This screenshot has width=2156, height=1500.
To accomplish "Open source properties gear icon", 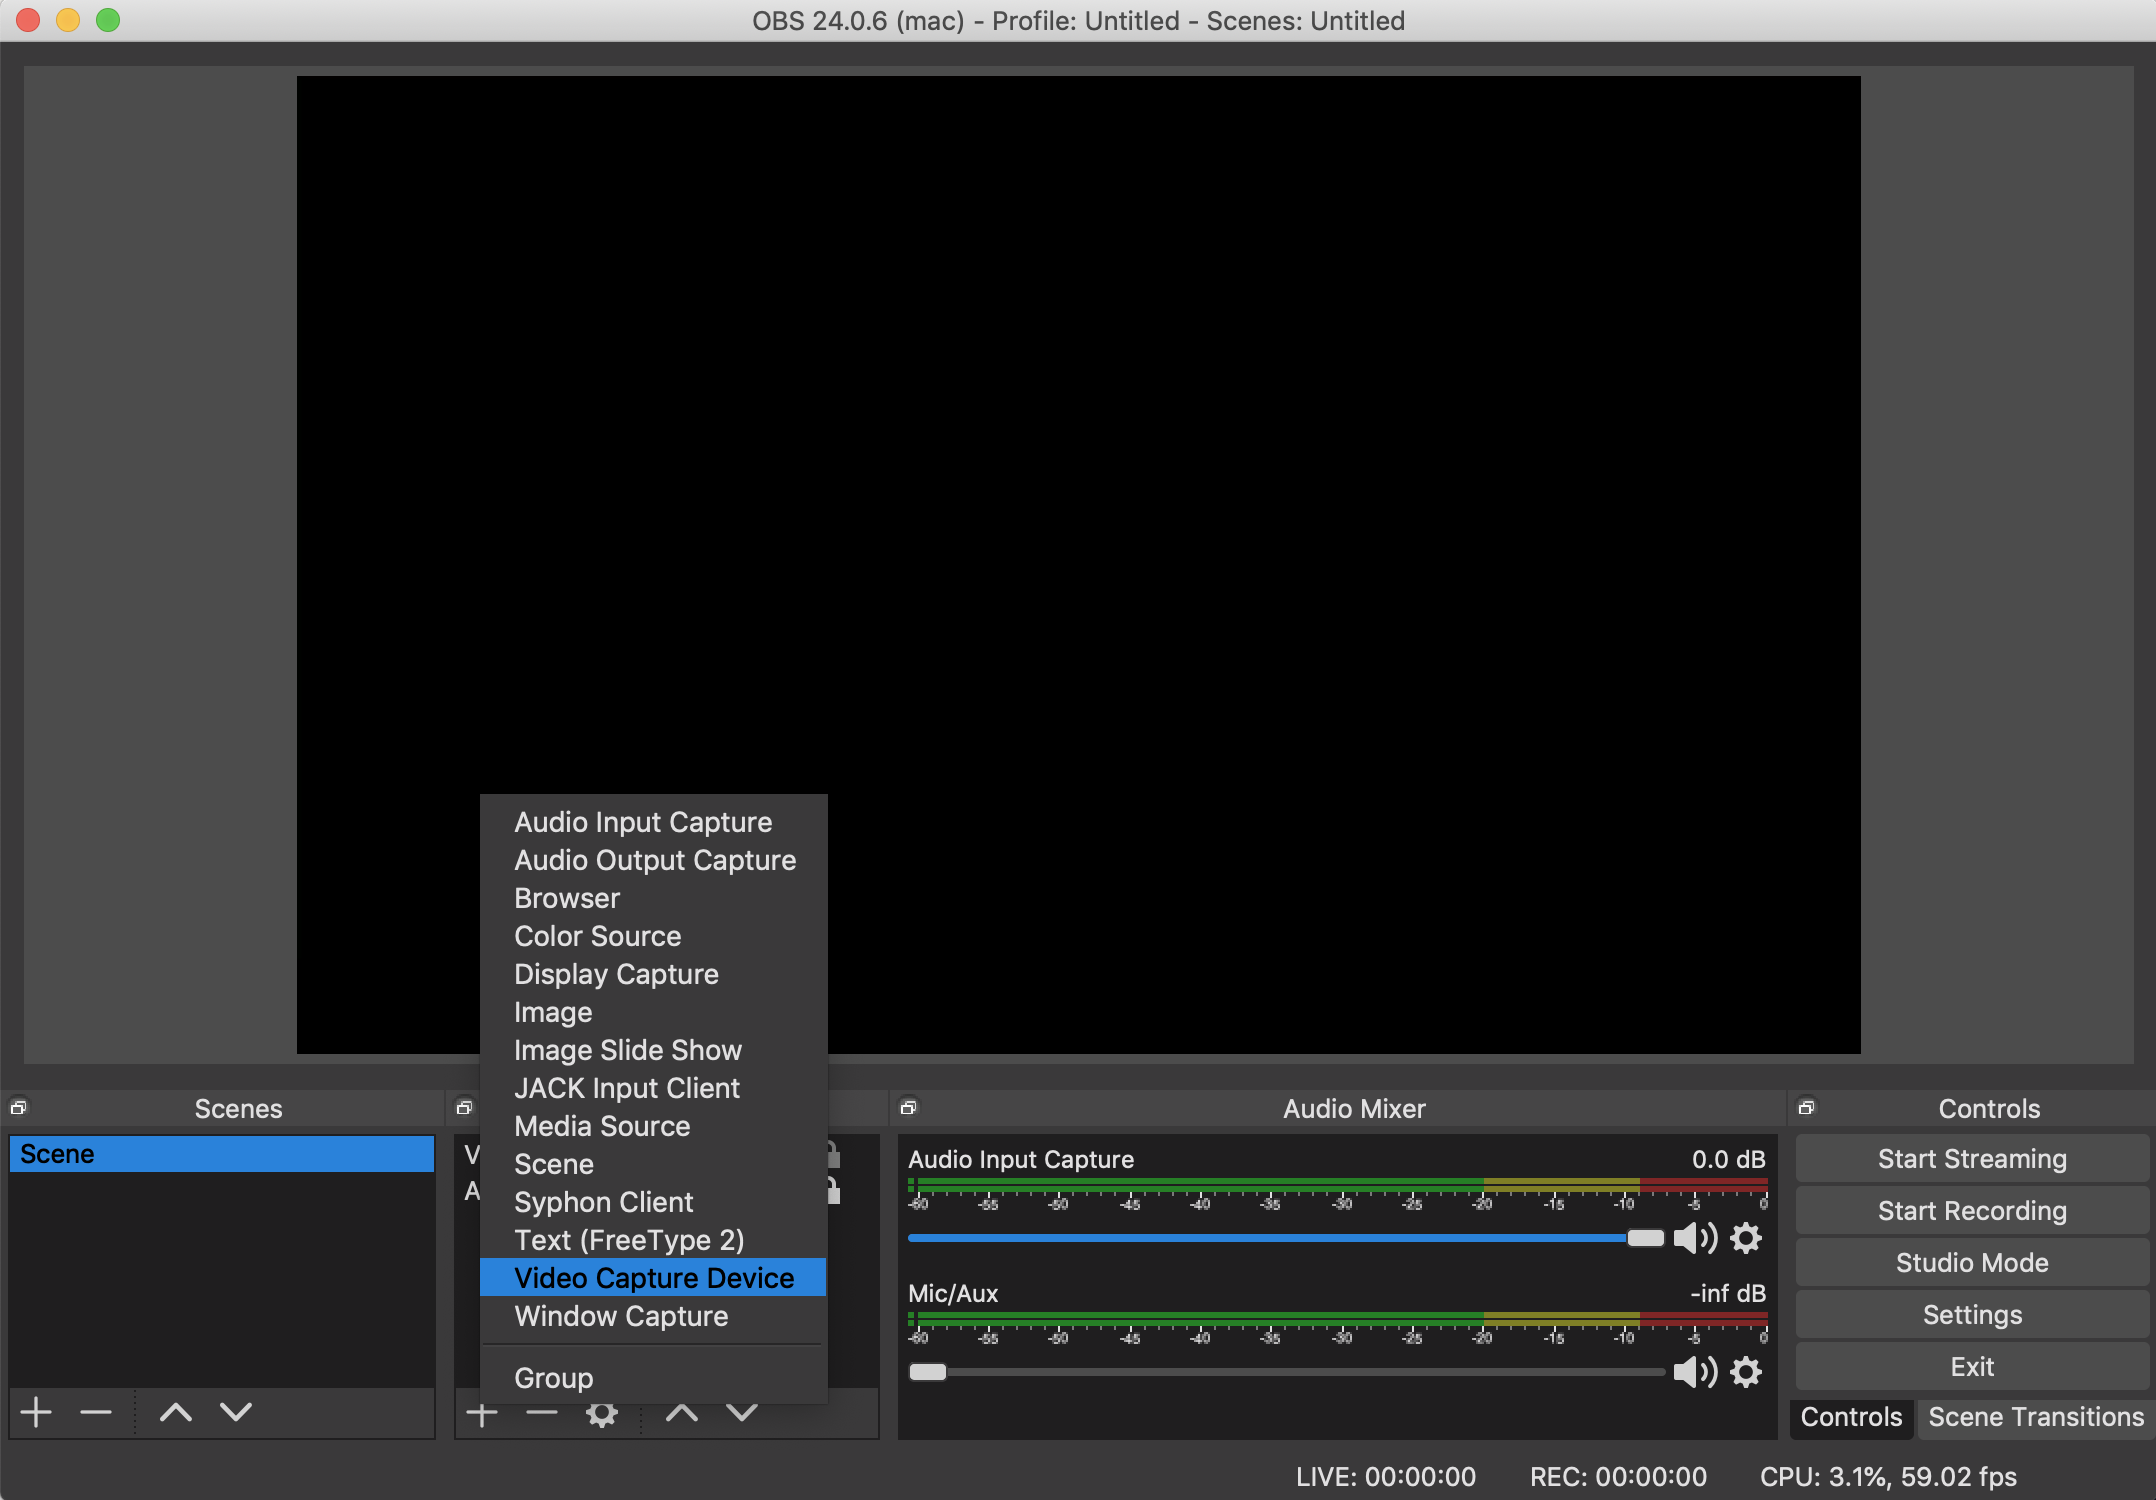I will (601, 1414).
